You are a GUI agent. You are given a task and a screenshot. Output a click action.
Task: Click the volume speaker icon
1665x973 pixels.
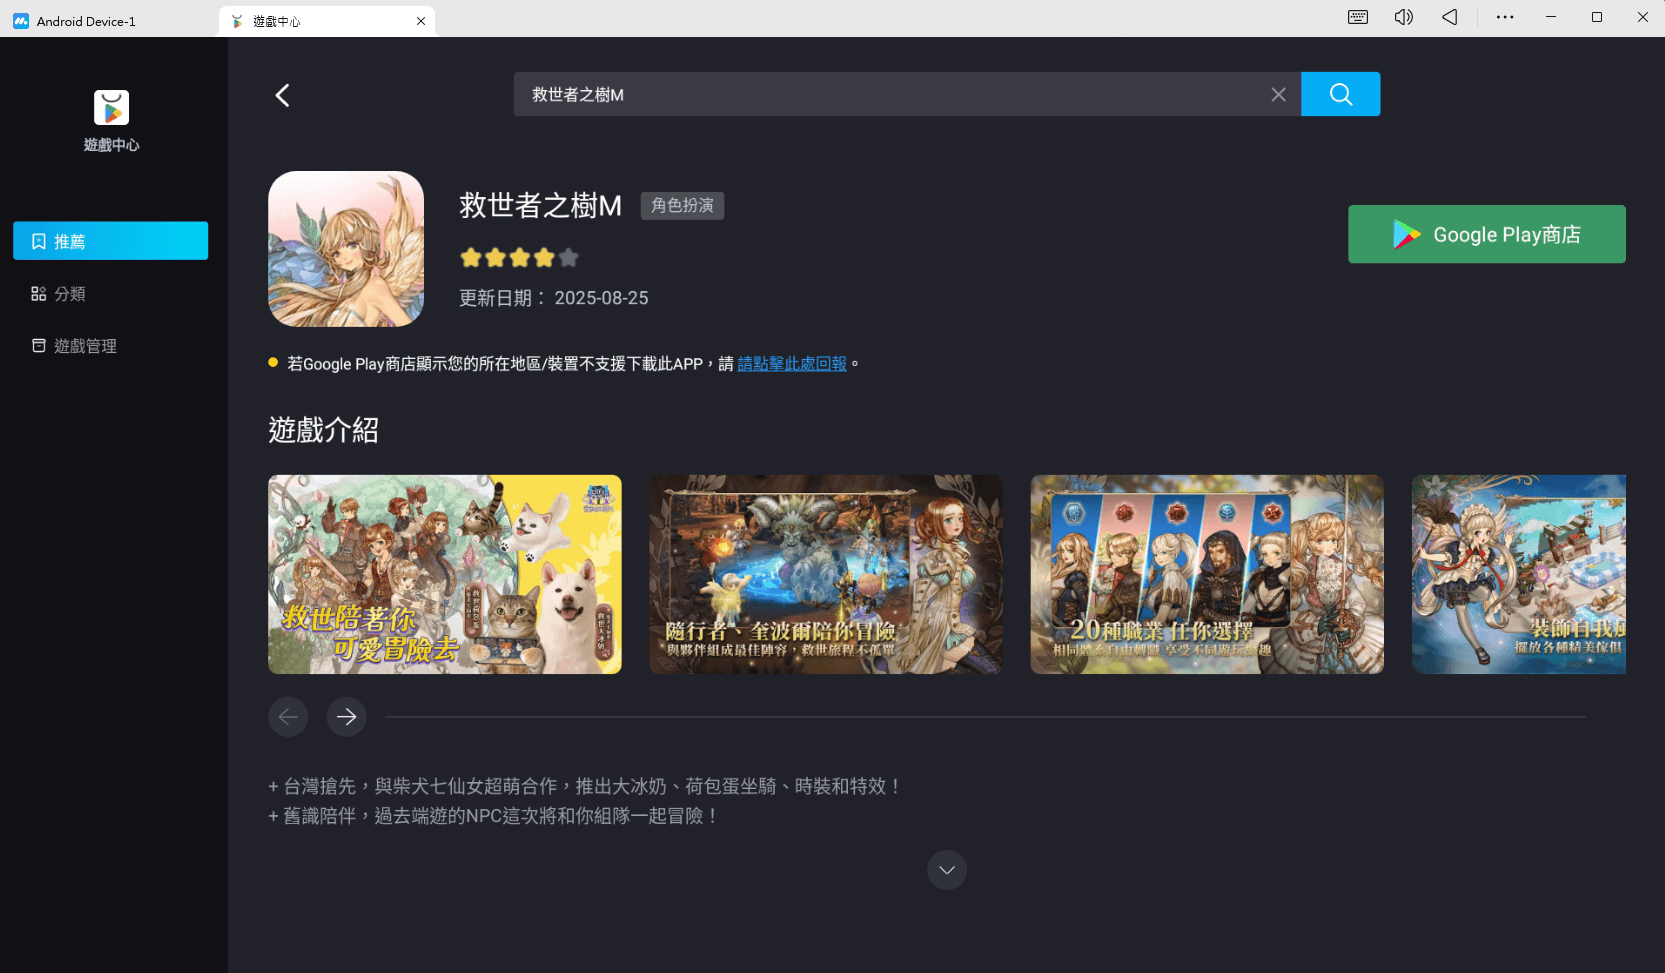1403,17
